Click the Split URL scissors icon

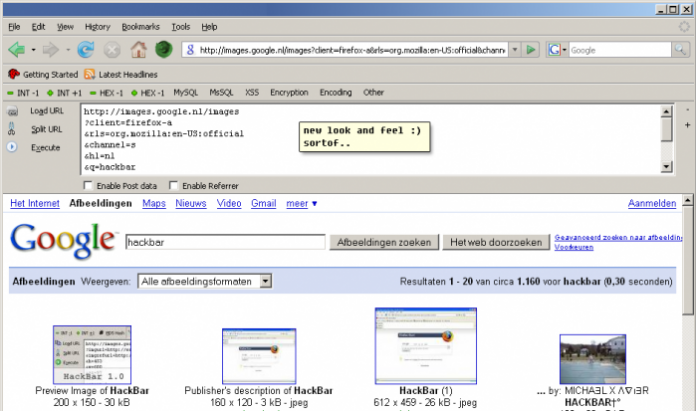pos(12,129)
